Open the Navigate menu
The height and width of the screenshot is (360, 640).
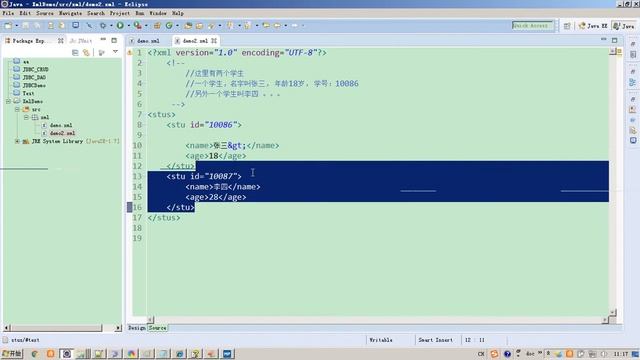[x=70, y=13]
